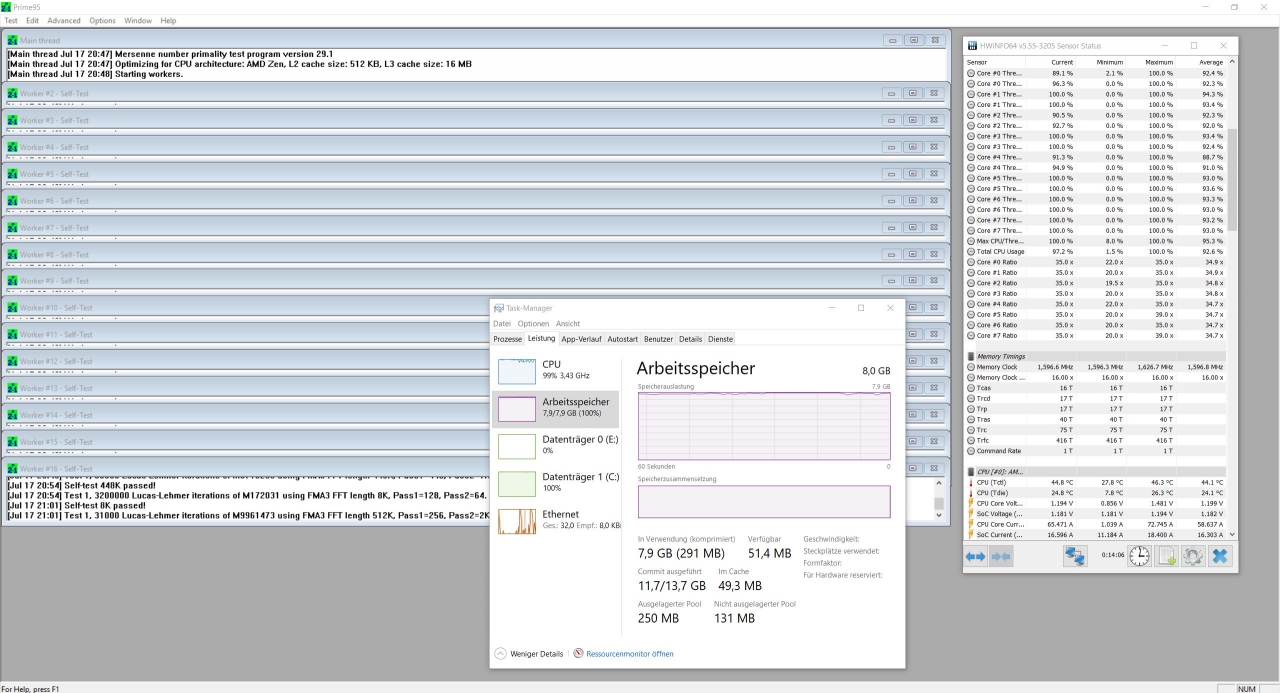Collapse Task Manager with Weniger Details

529,653
